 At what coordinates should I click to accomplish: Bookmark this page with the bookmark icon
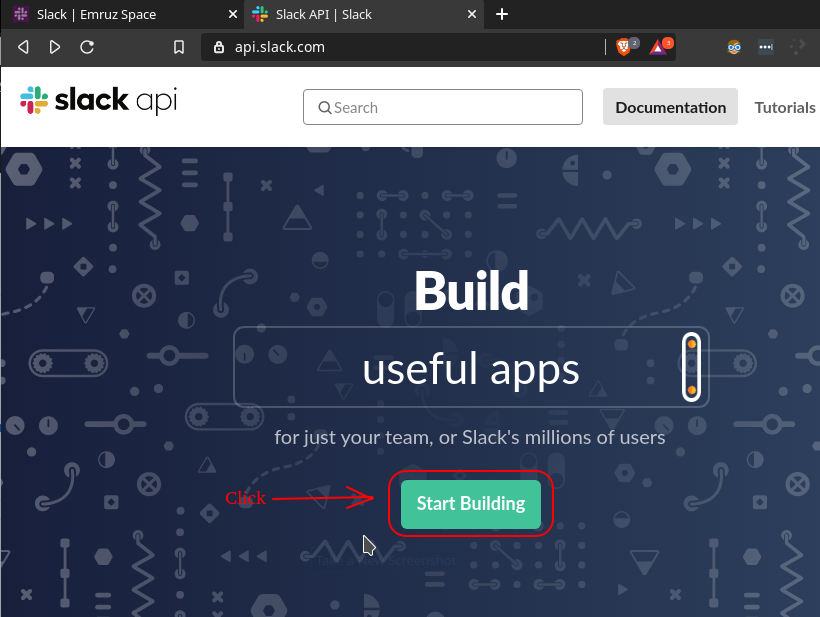179,47
